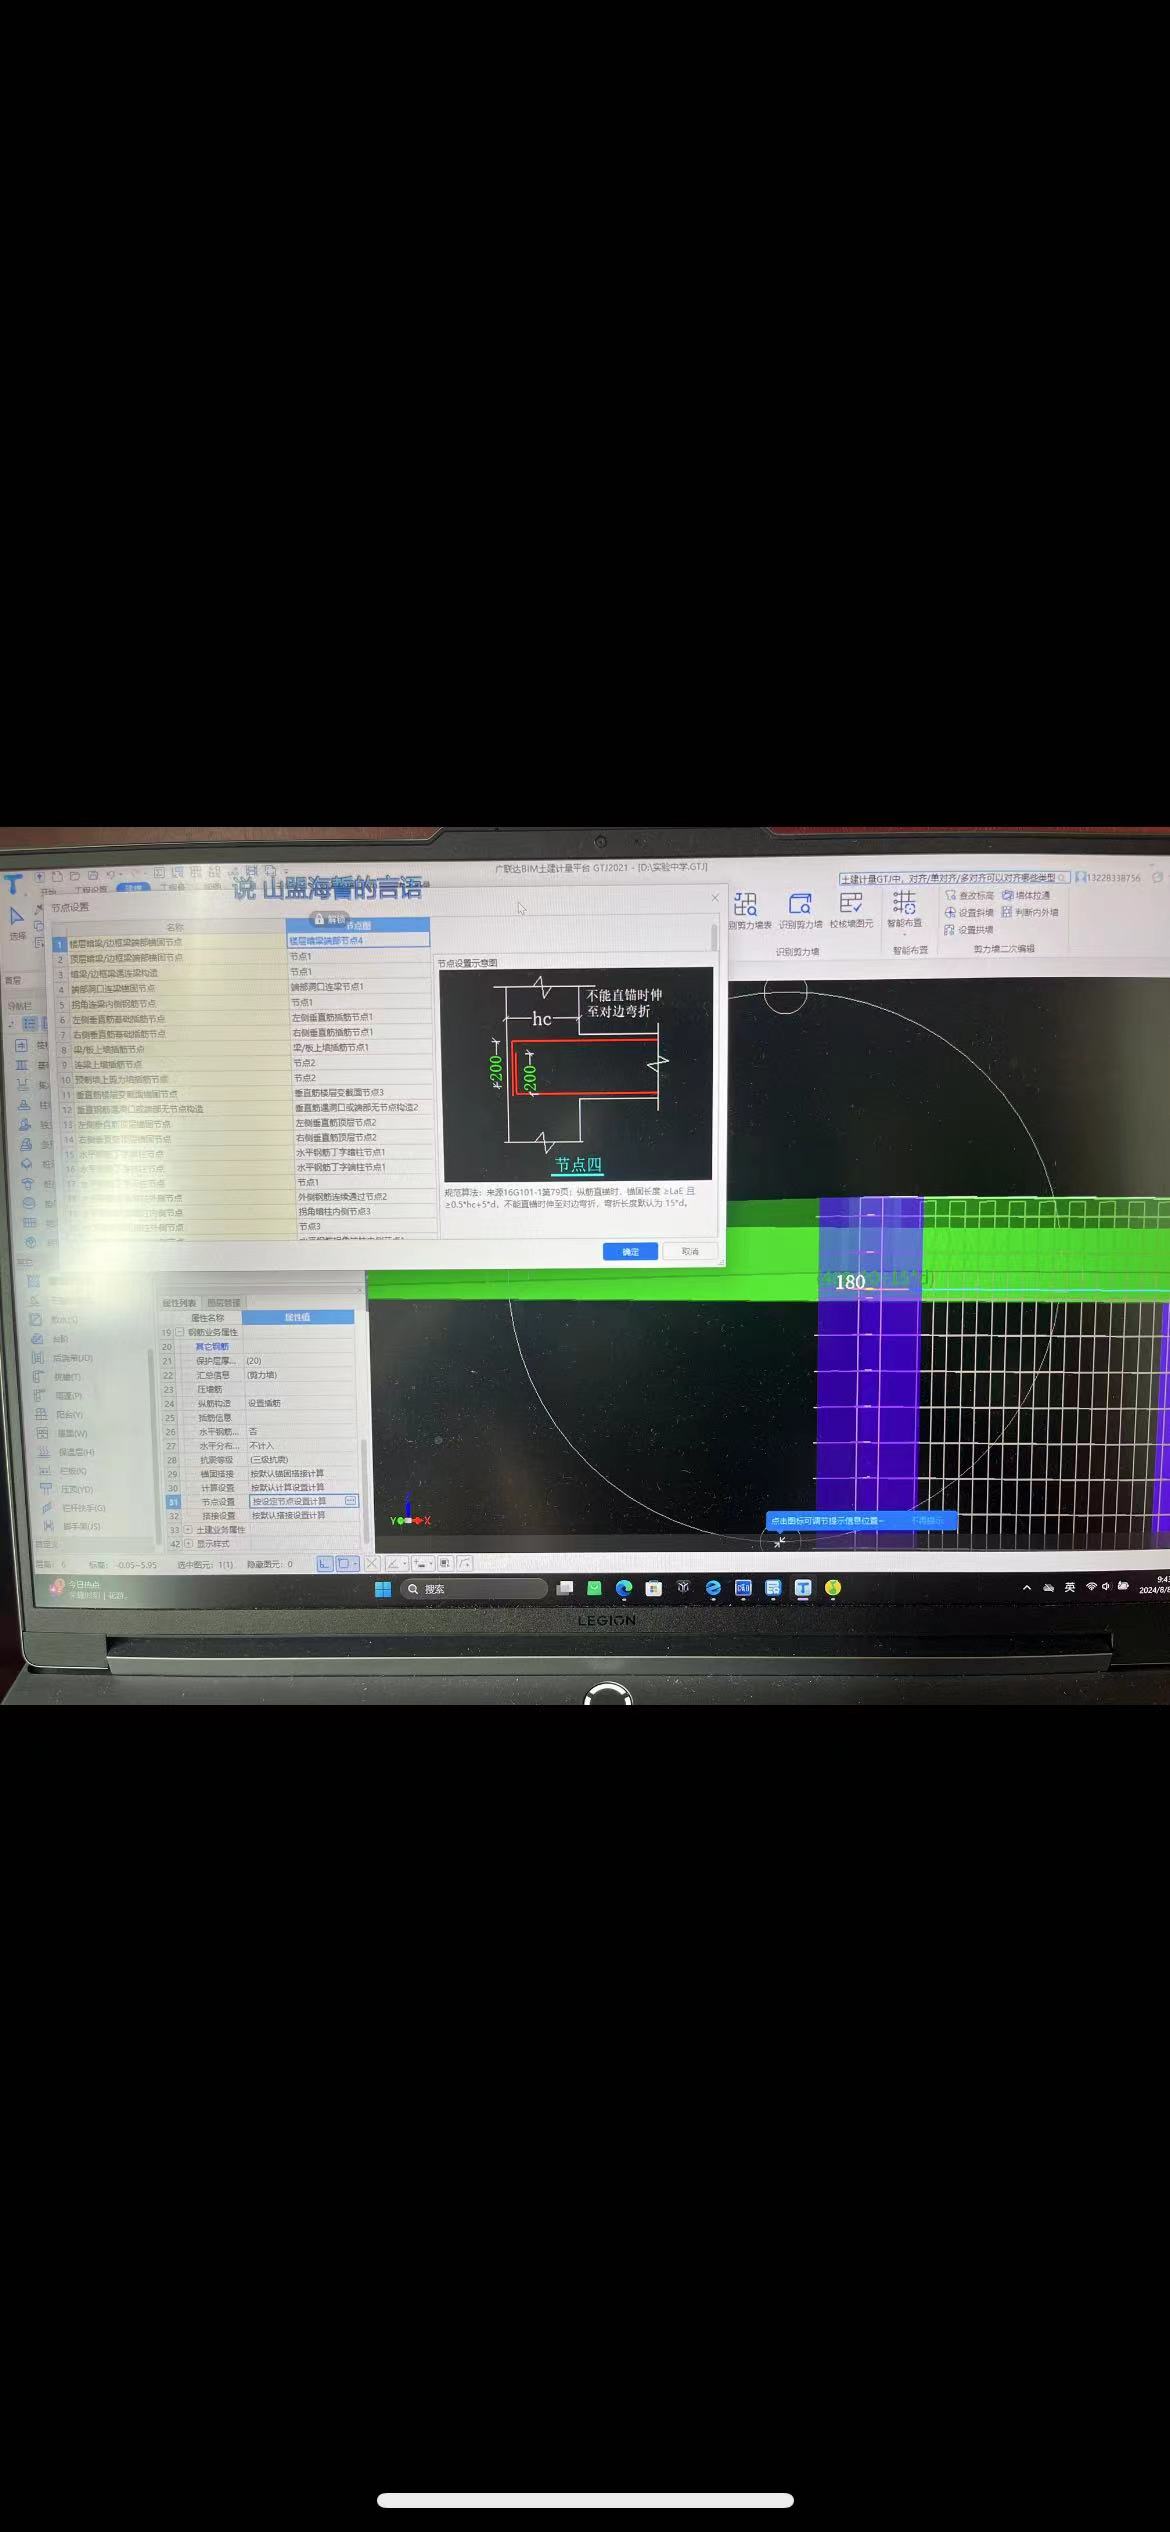
Task: Click the 识别剪力墙 ribbon icon
Action: [x=800, y=910]
